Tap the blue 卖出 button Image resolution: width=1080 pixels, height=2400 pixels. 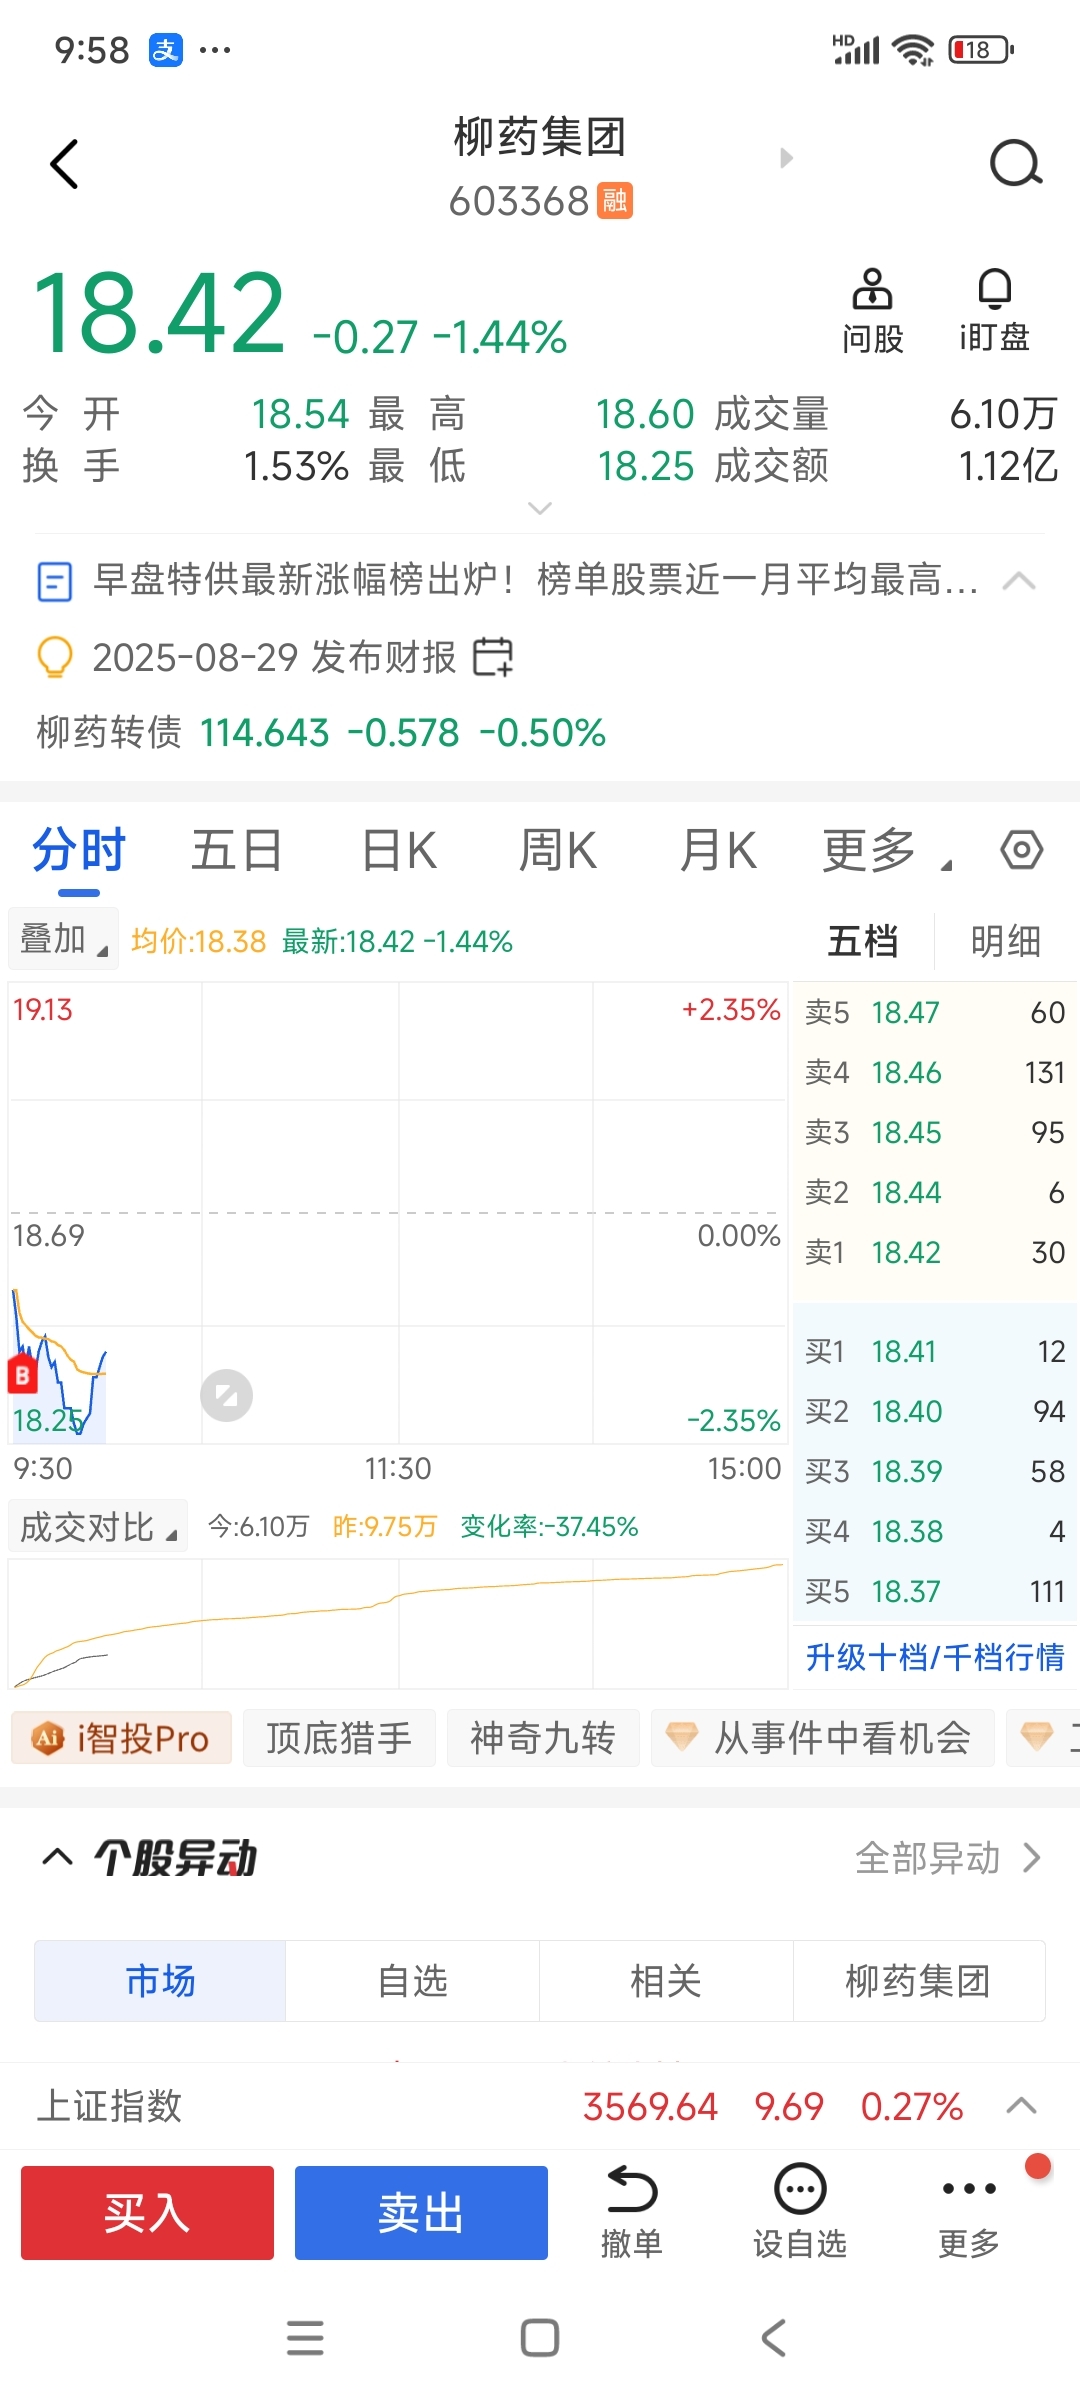pos(421,2212)
